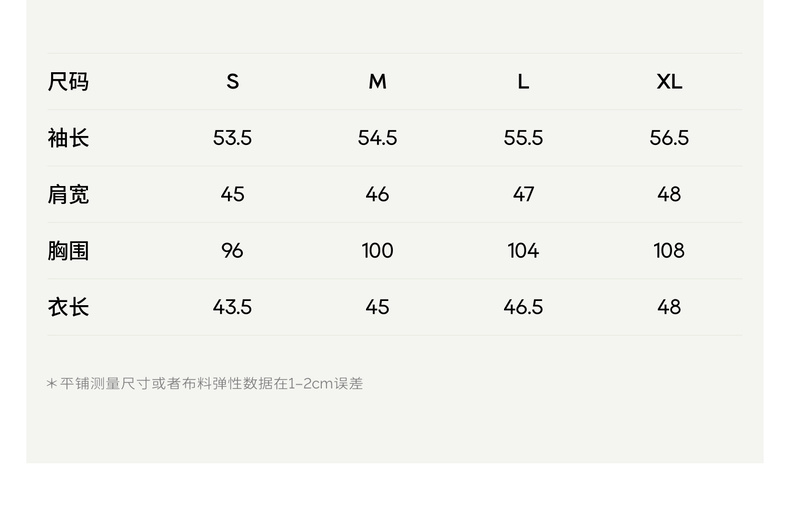
Task: Click the 胸围 value 96 for size S
Action: point(232,251)
